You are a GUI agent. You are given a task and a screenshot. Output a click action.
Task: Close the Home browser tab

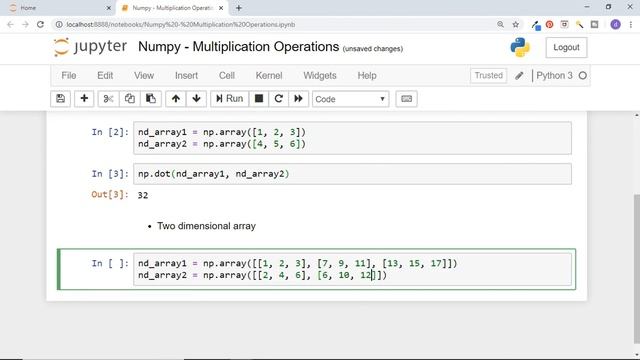109,8
